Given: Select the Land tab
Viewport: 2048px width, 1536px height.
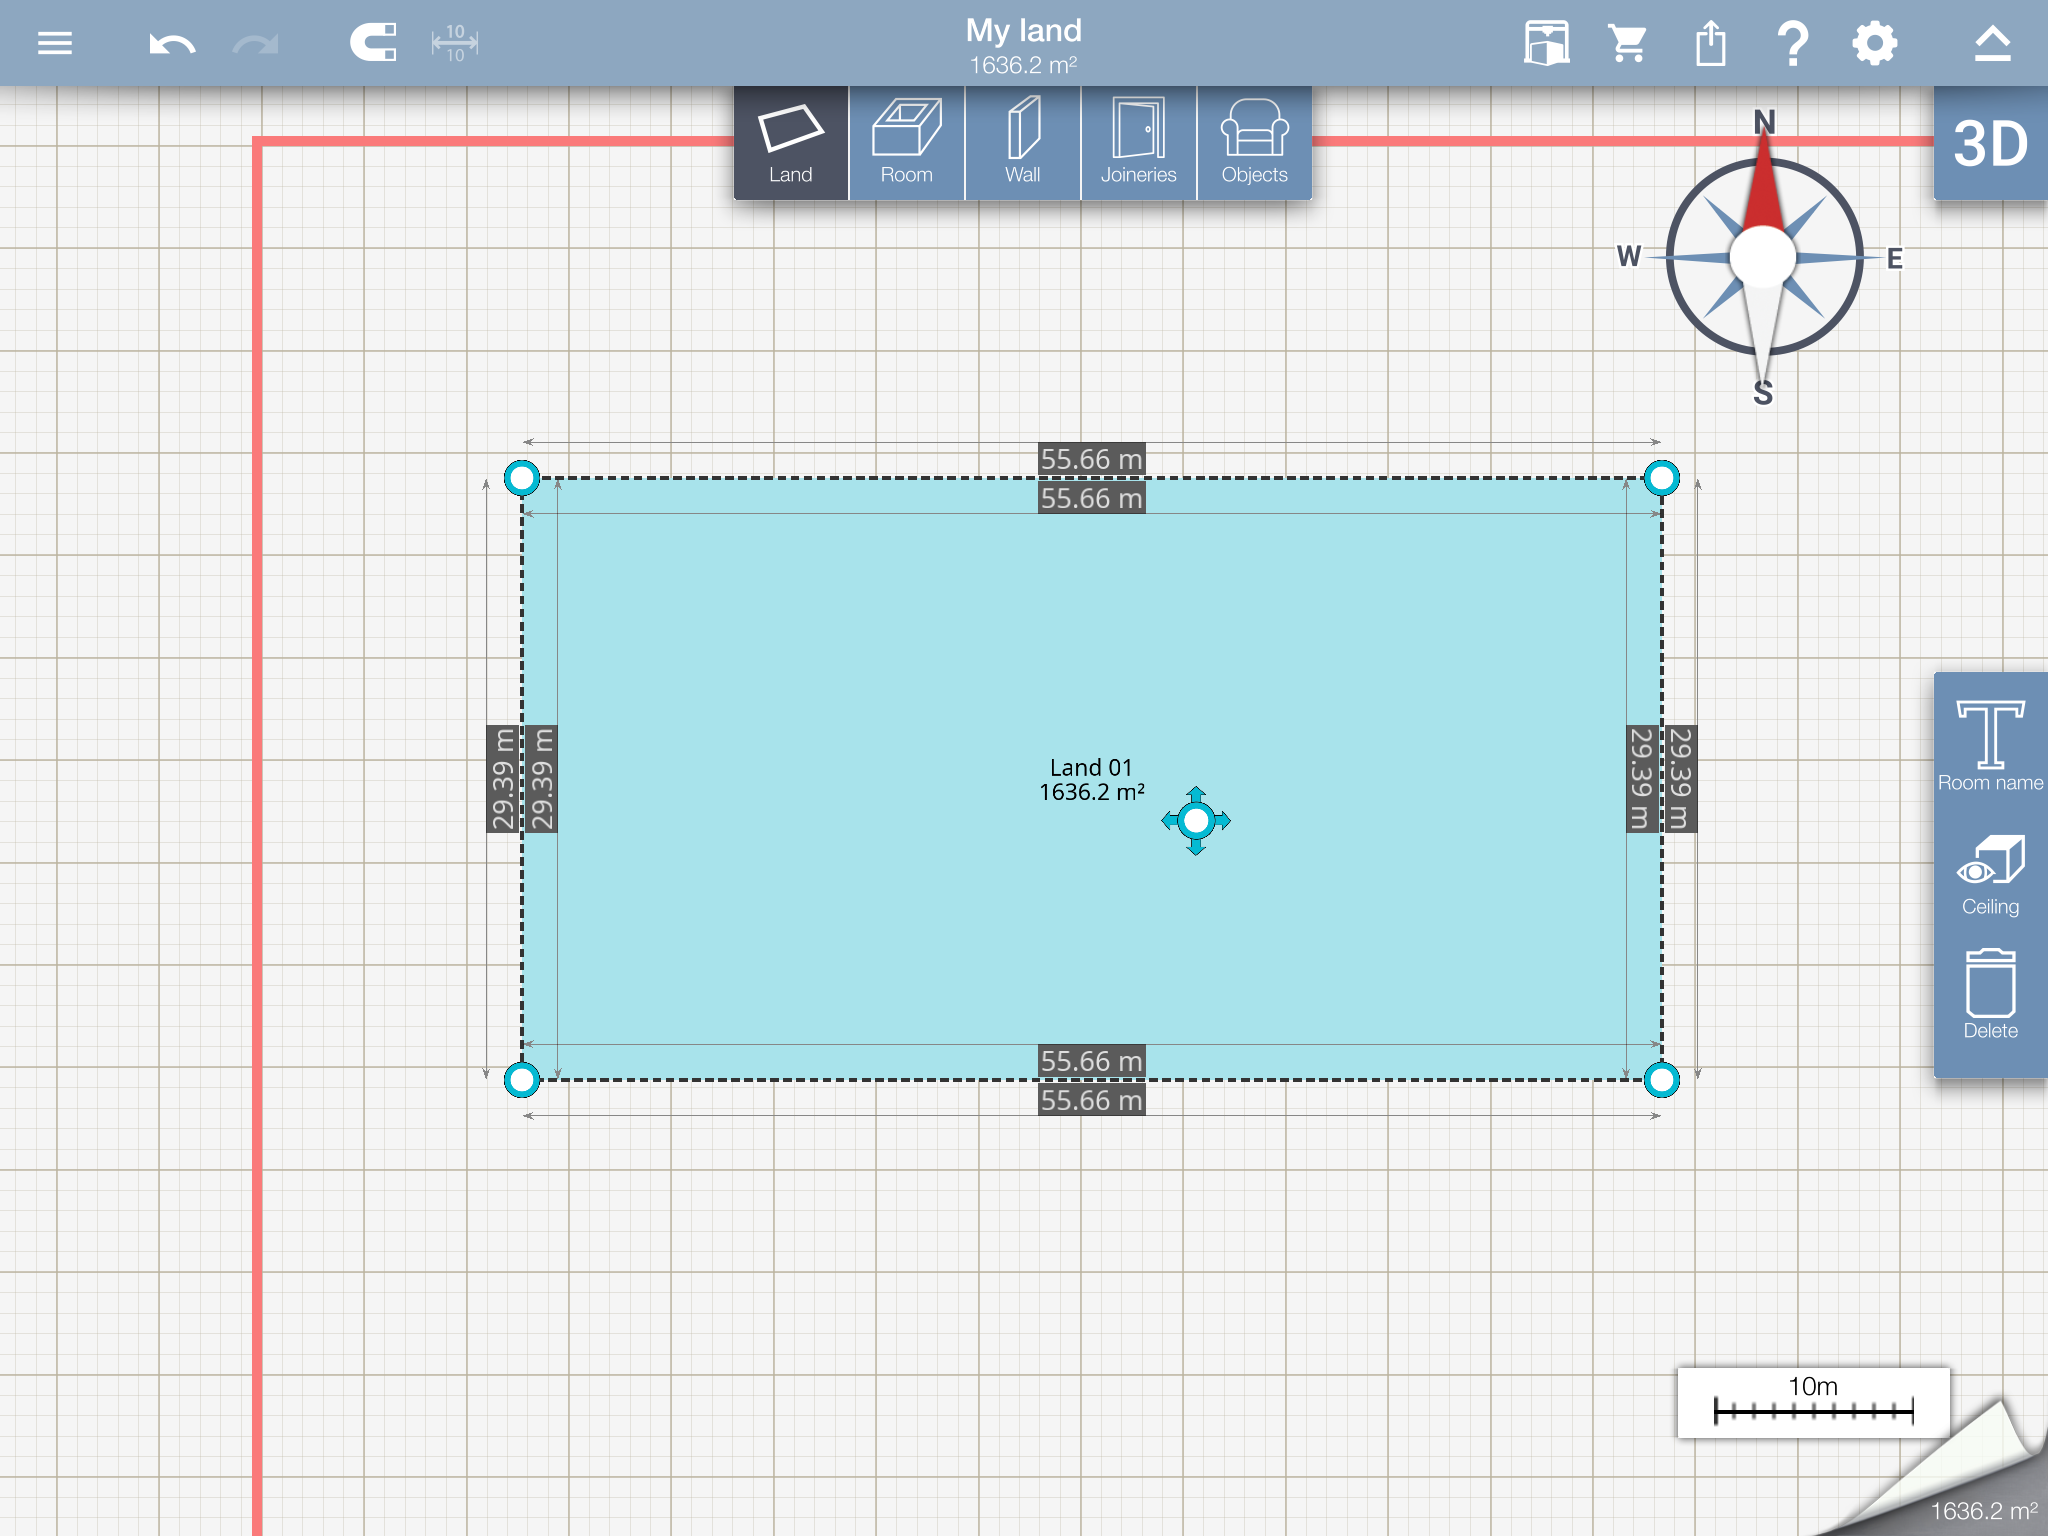Looking at the screenshot, I should [x=790, y=144].
